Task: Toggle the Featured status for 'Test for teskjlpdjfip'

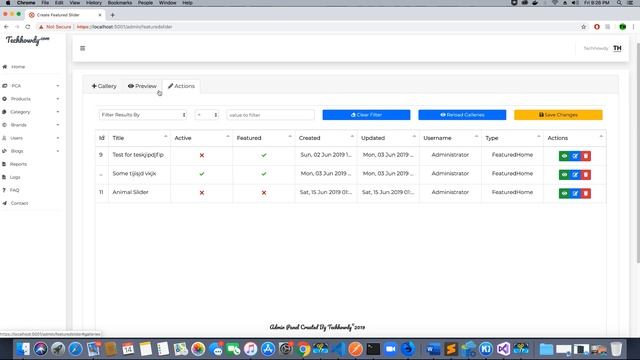Action: (x=264, y=155)
